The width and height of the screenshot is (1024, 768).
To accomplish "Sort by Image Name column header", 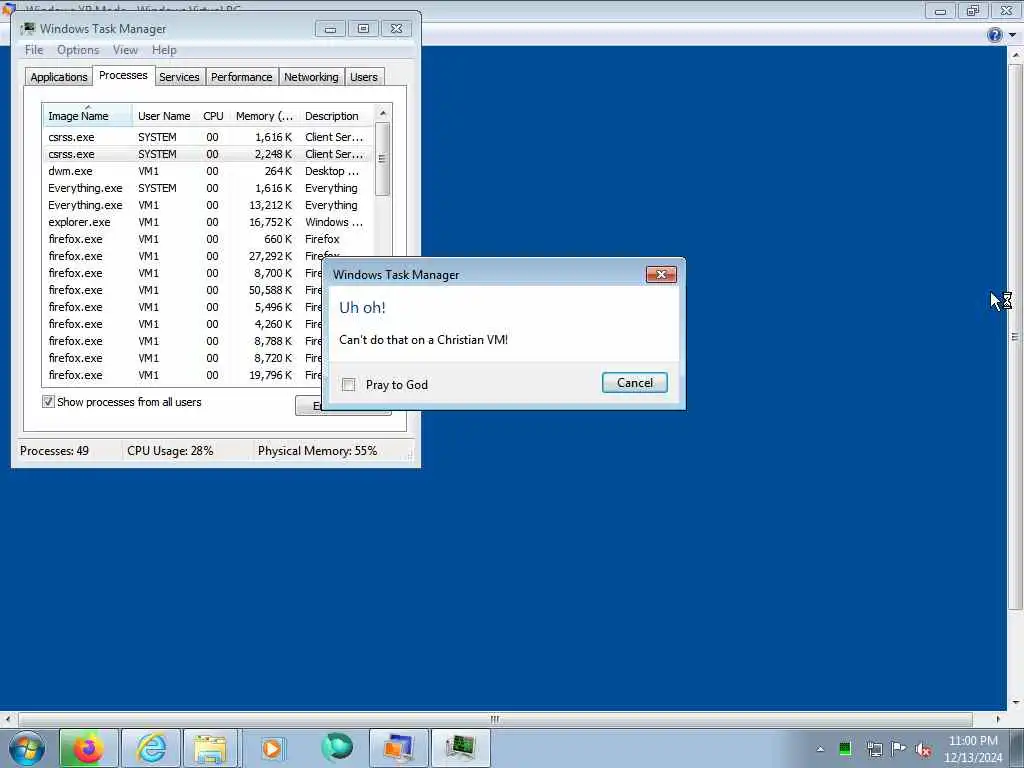I will [x=88, y=116].
